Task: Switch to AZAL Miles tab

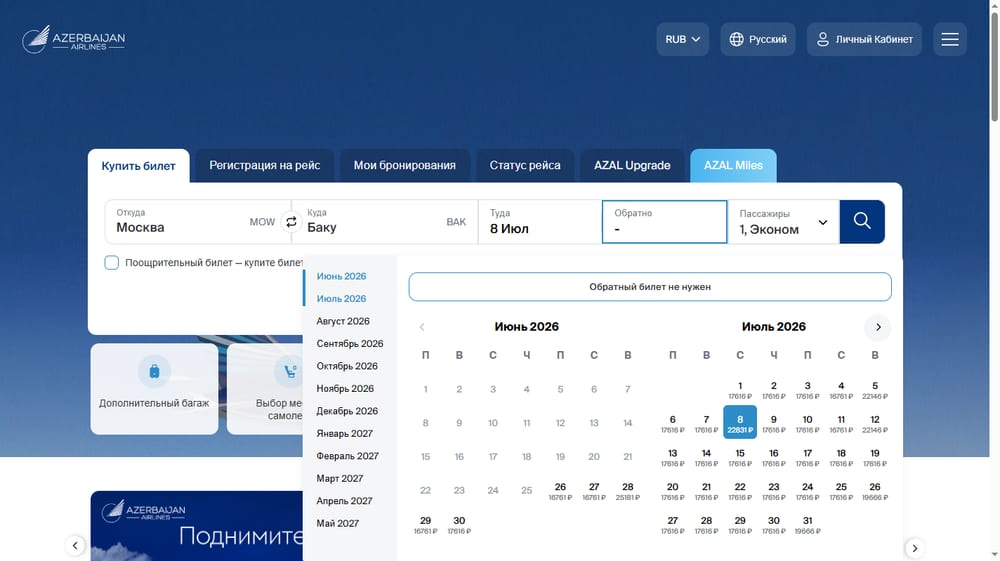Action: click(733, 166)
